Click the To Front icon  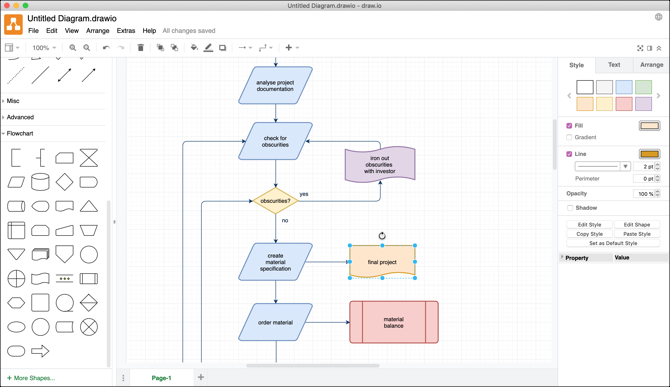click(160, 48)
